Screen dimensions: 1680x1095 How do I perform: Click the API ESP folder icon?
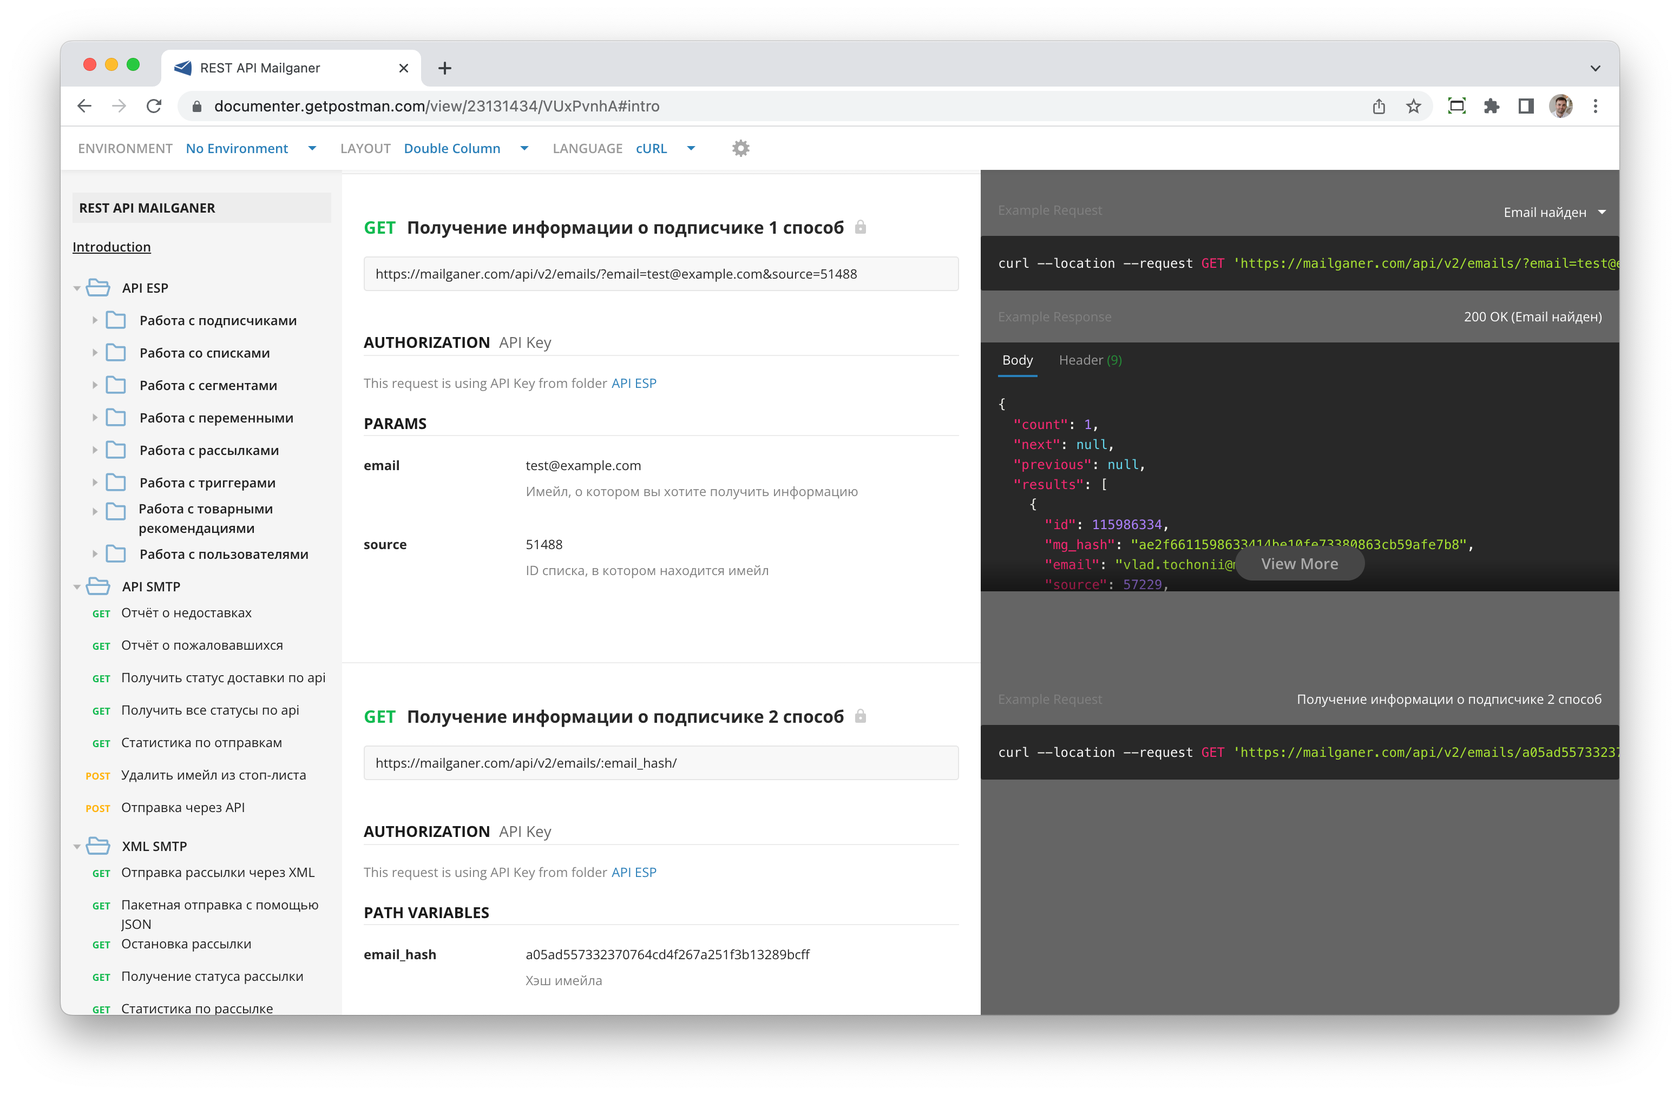click(x=98, y=288)
